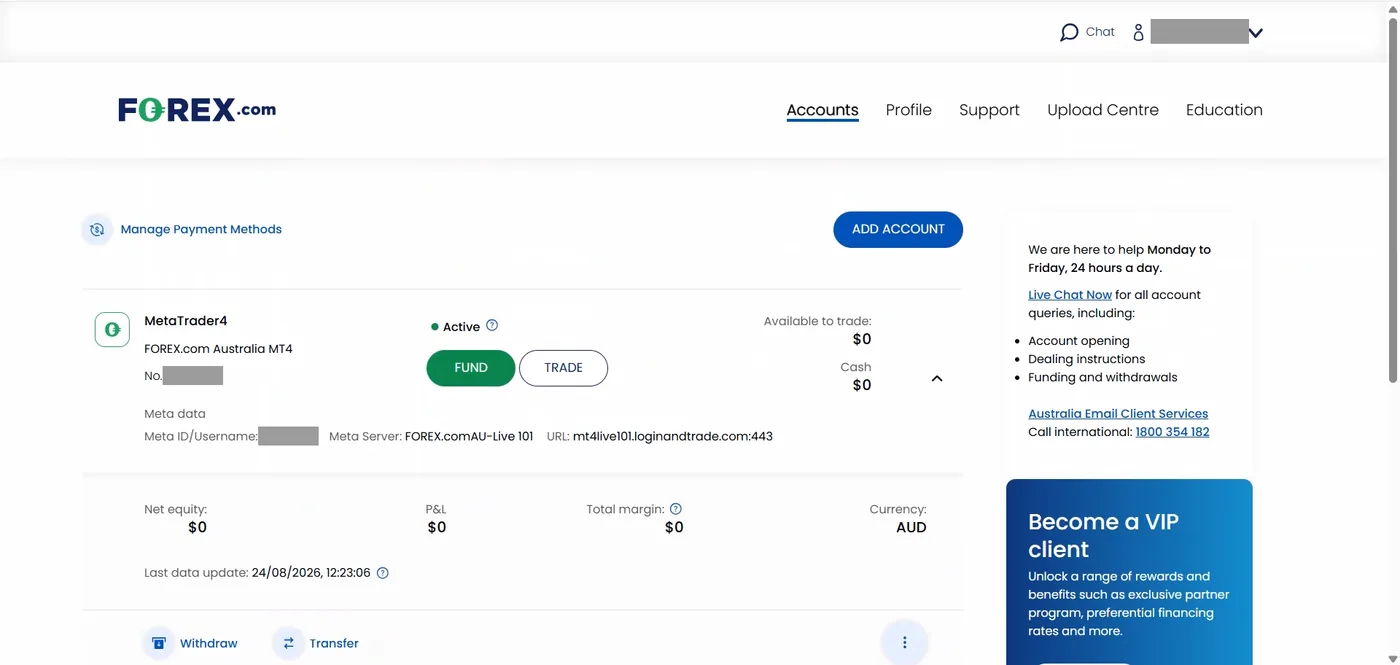Select the FOREX.comAU-Live 101 server text
The width and height of the screenshot is (1400, 665).
tap(469, 436)
